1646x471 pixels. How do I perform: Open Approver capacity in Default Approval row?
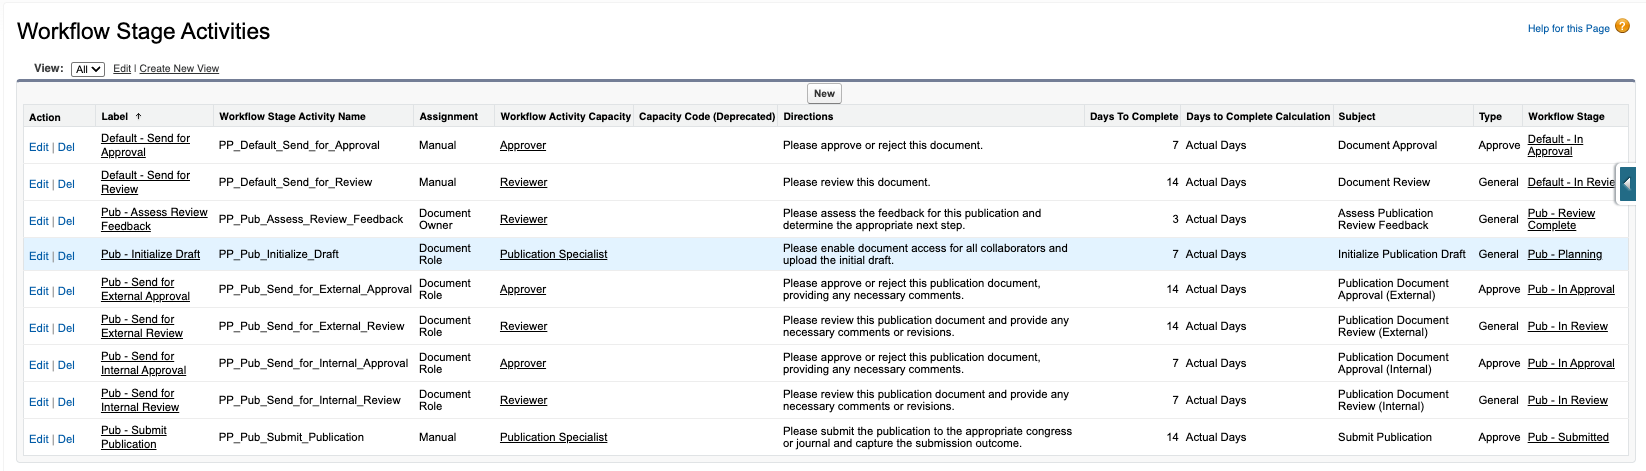tap(523, 145)
